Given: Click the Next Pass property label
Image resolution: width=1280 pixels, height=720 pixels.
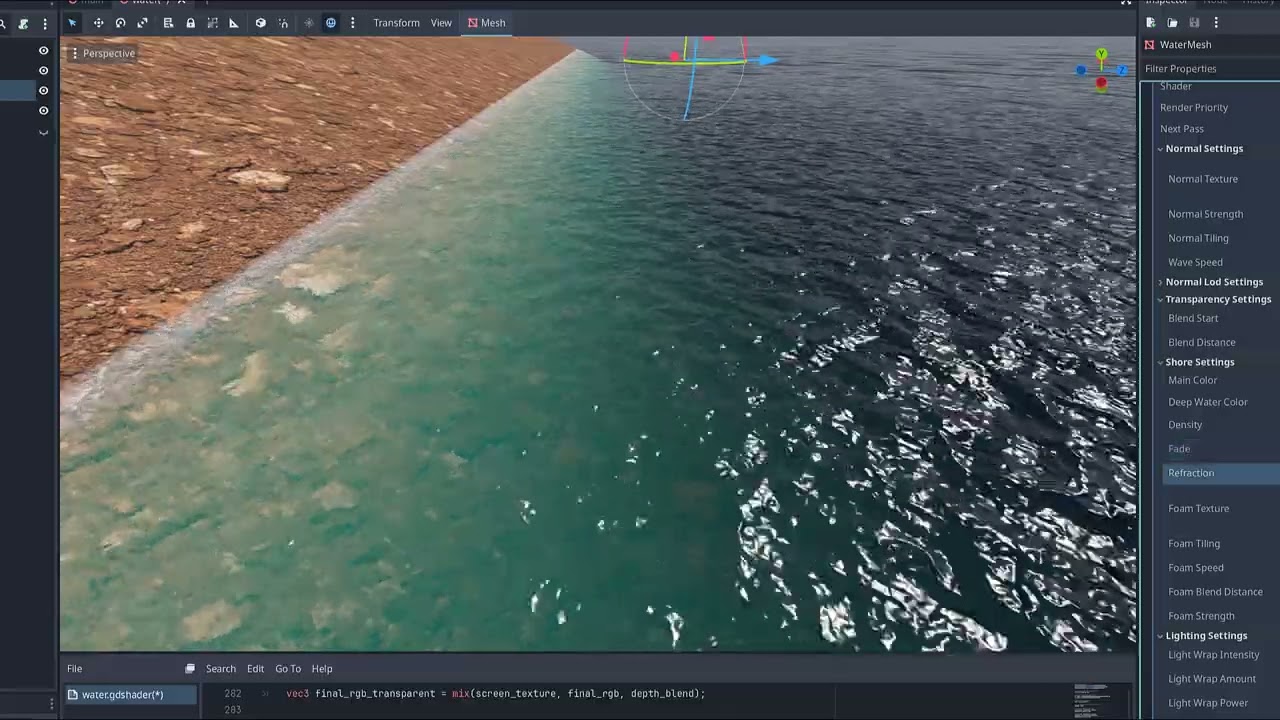Looking at the screenshot, I should tap(1182, 129).
